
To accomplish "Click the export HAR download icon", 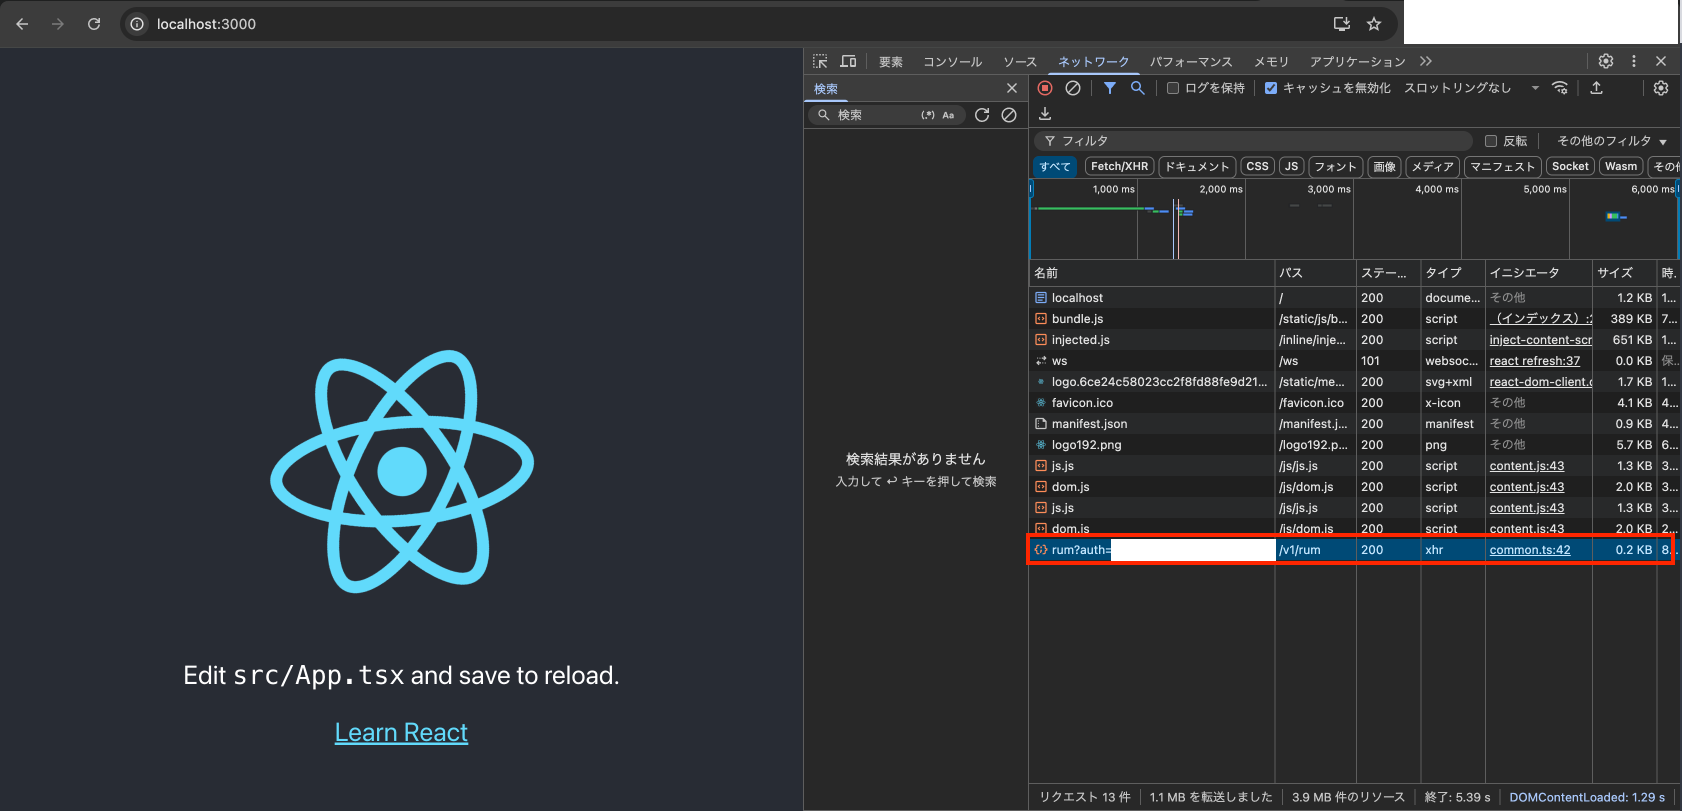I will (1045, 114).
